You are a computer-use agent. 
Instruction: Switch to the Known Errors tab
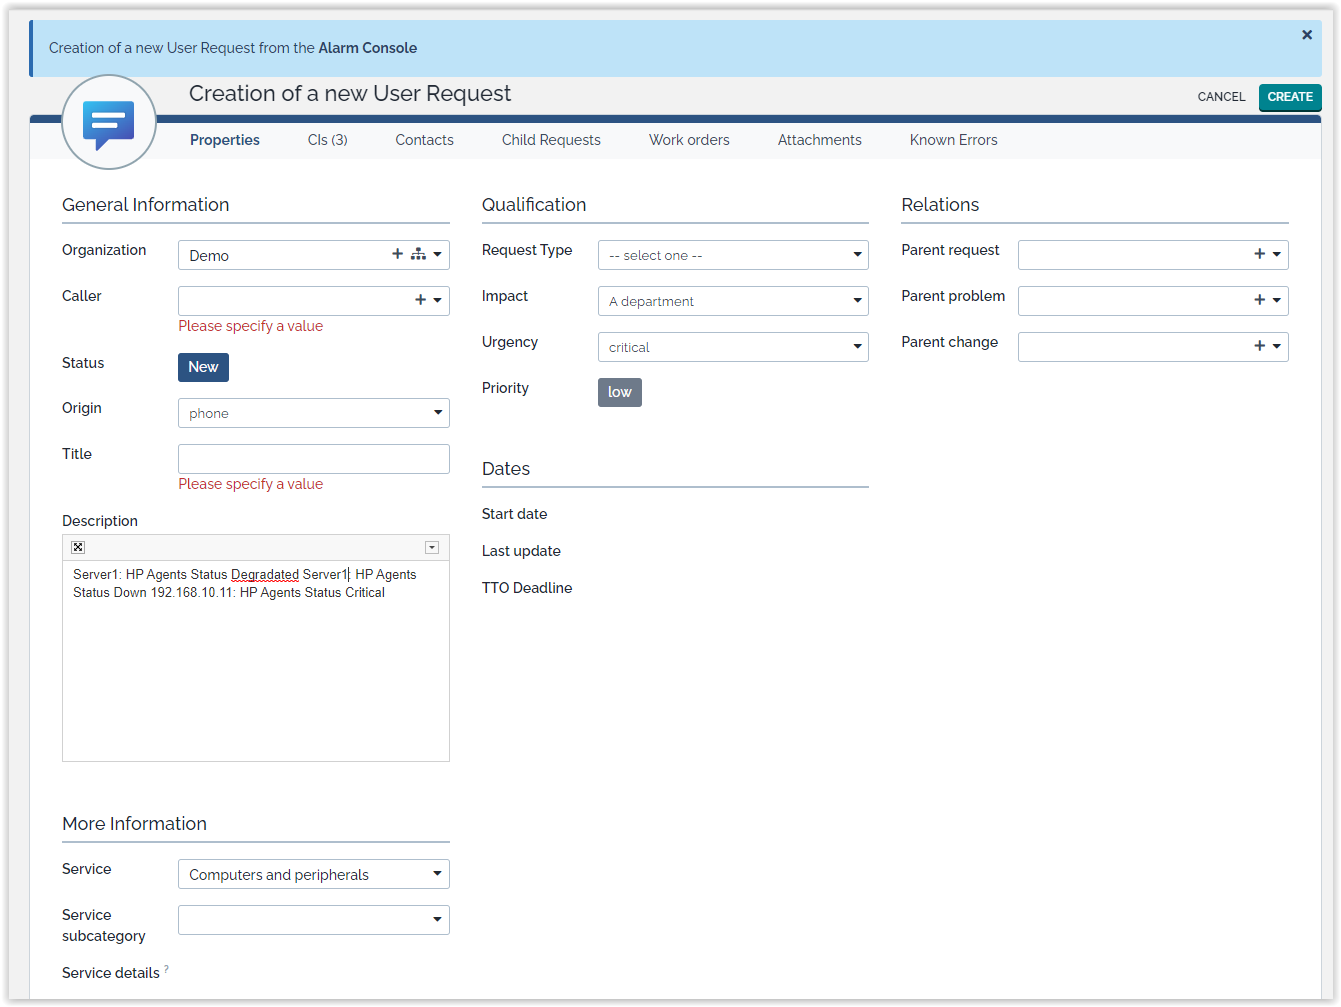(x=953, y=140)
